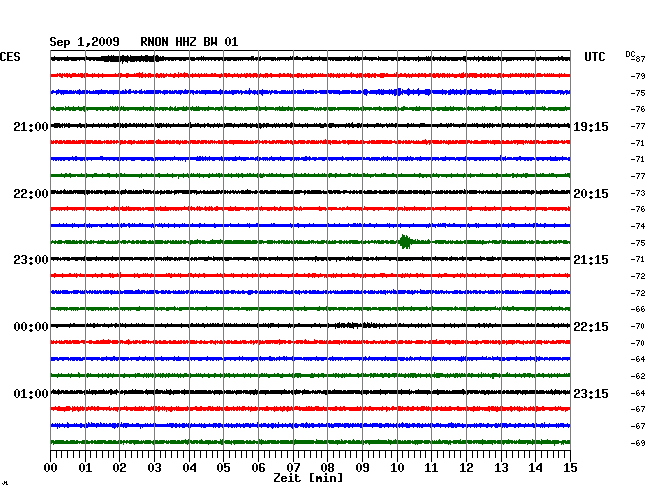
Task: Click minute tick label 02
Action: [119, 468]
